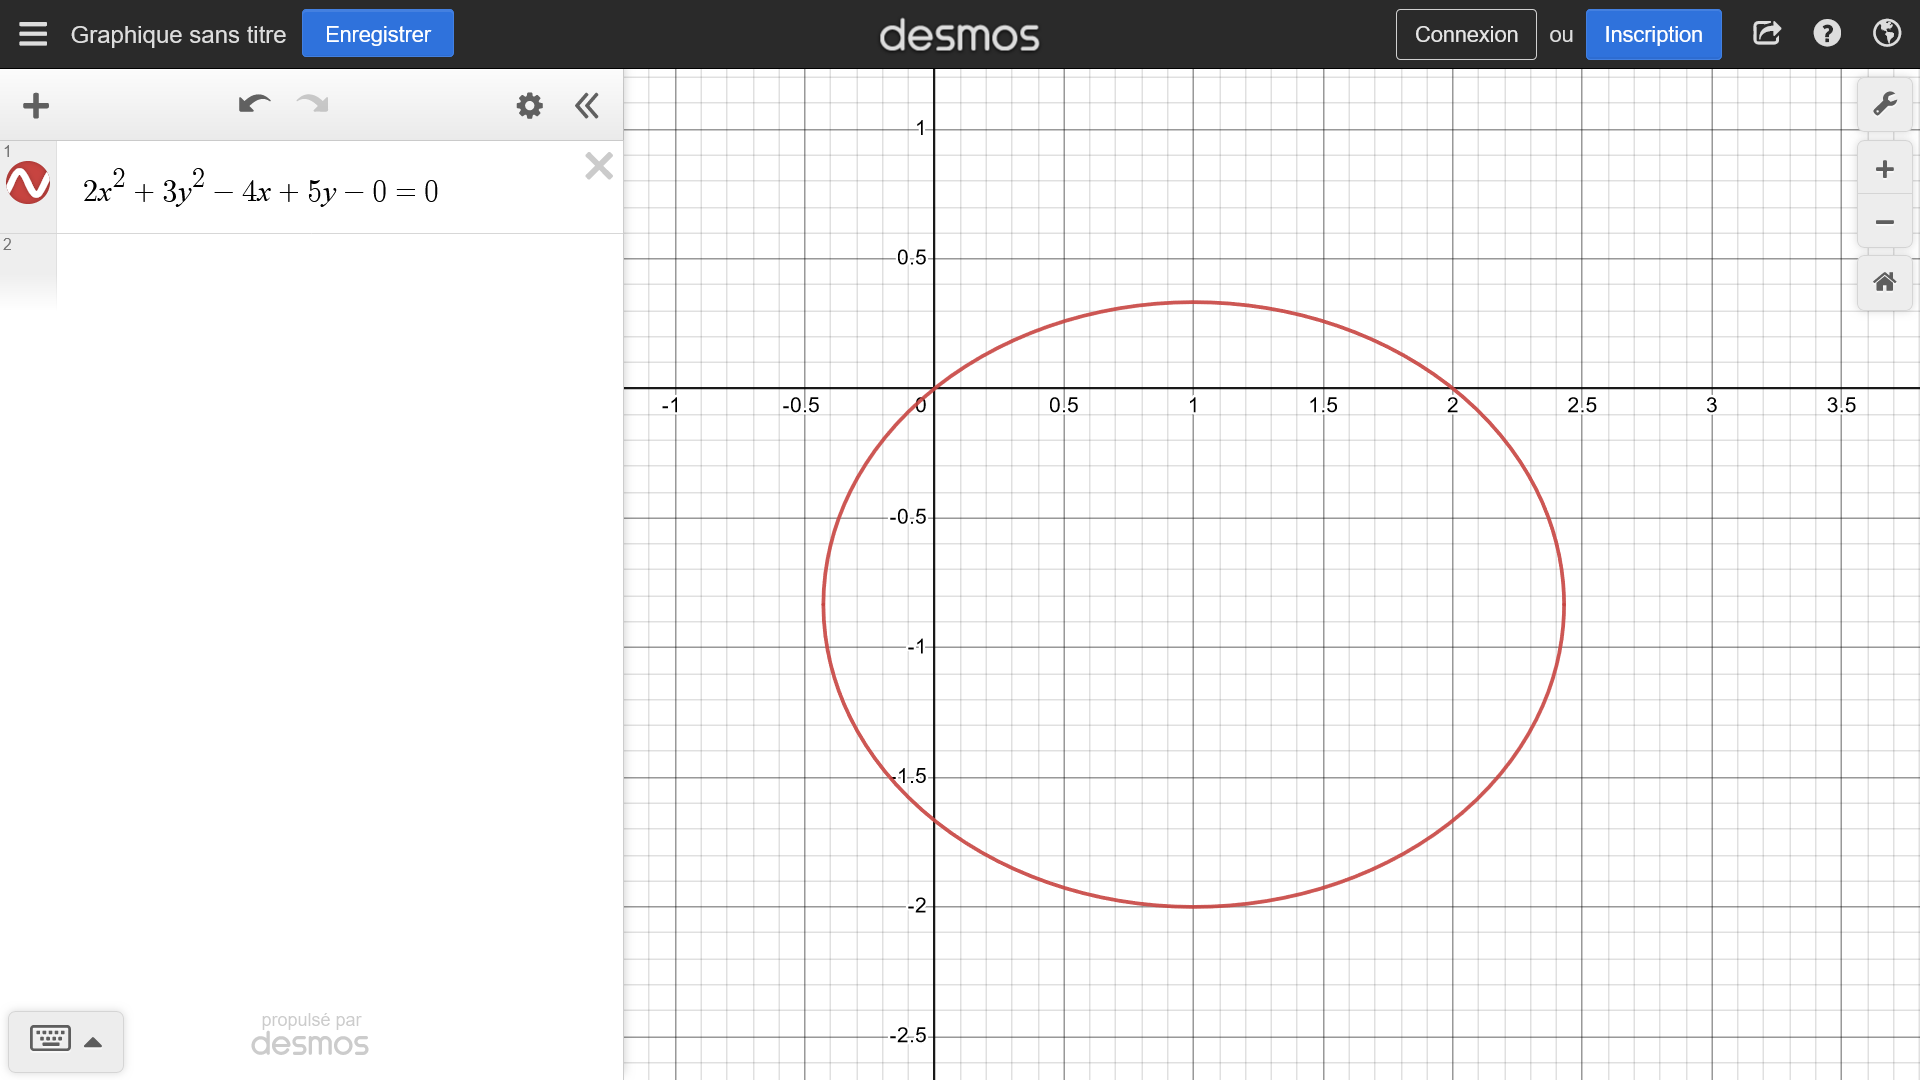Open the language globe menu
The height and width of the screenshot is (1080, 1920).
[1887, 34]
